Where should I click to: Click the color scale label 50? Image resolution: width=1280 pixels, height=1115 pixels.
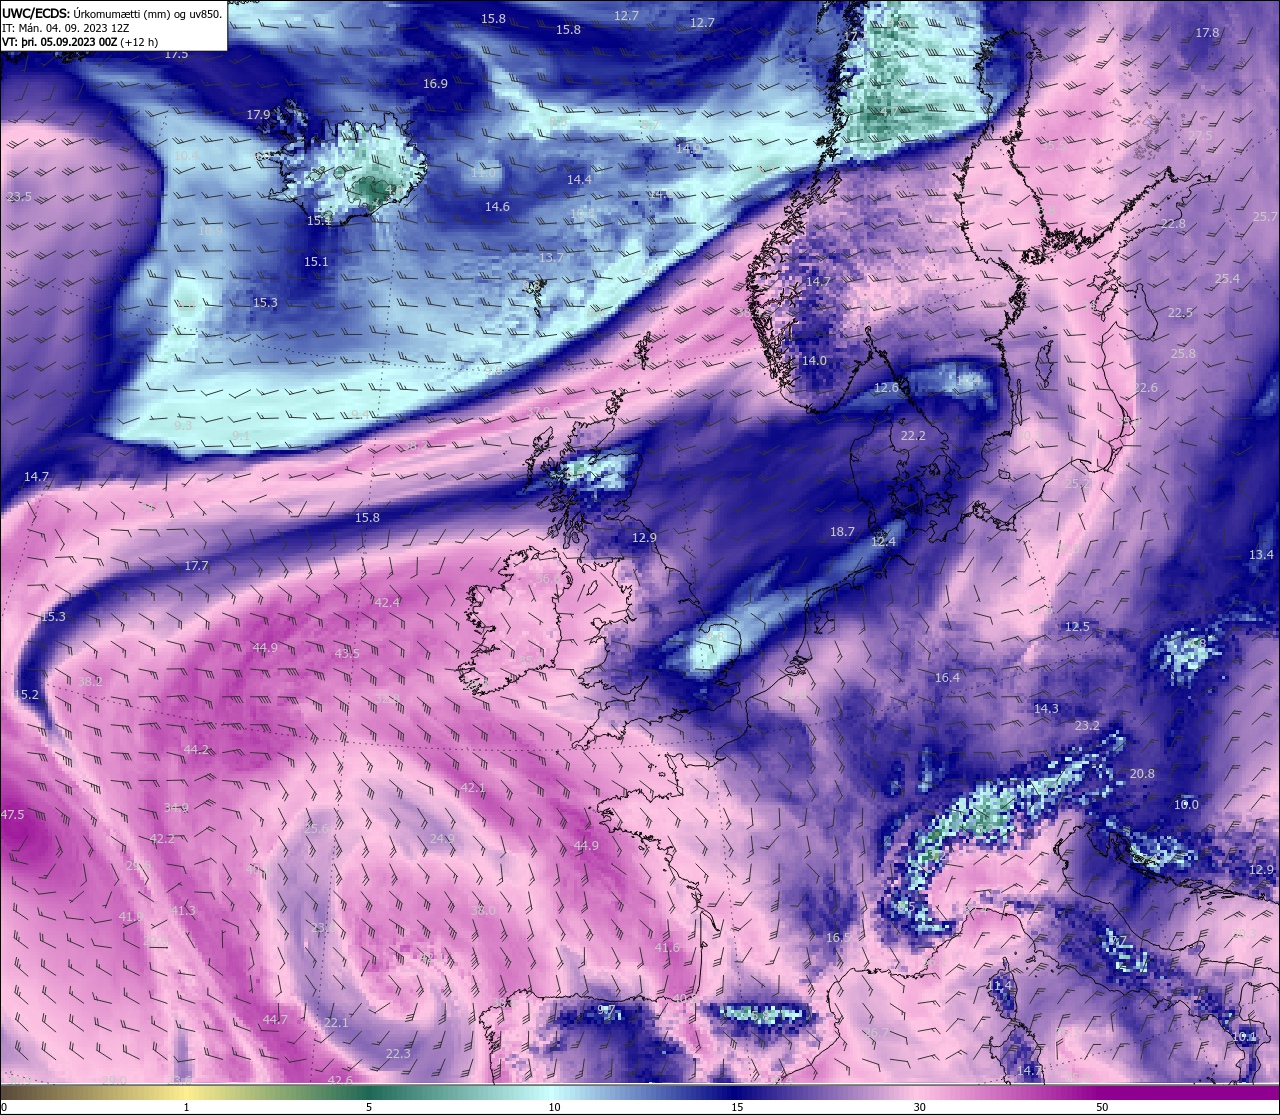tap(1102, 1107)
